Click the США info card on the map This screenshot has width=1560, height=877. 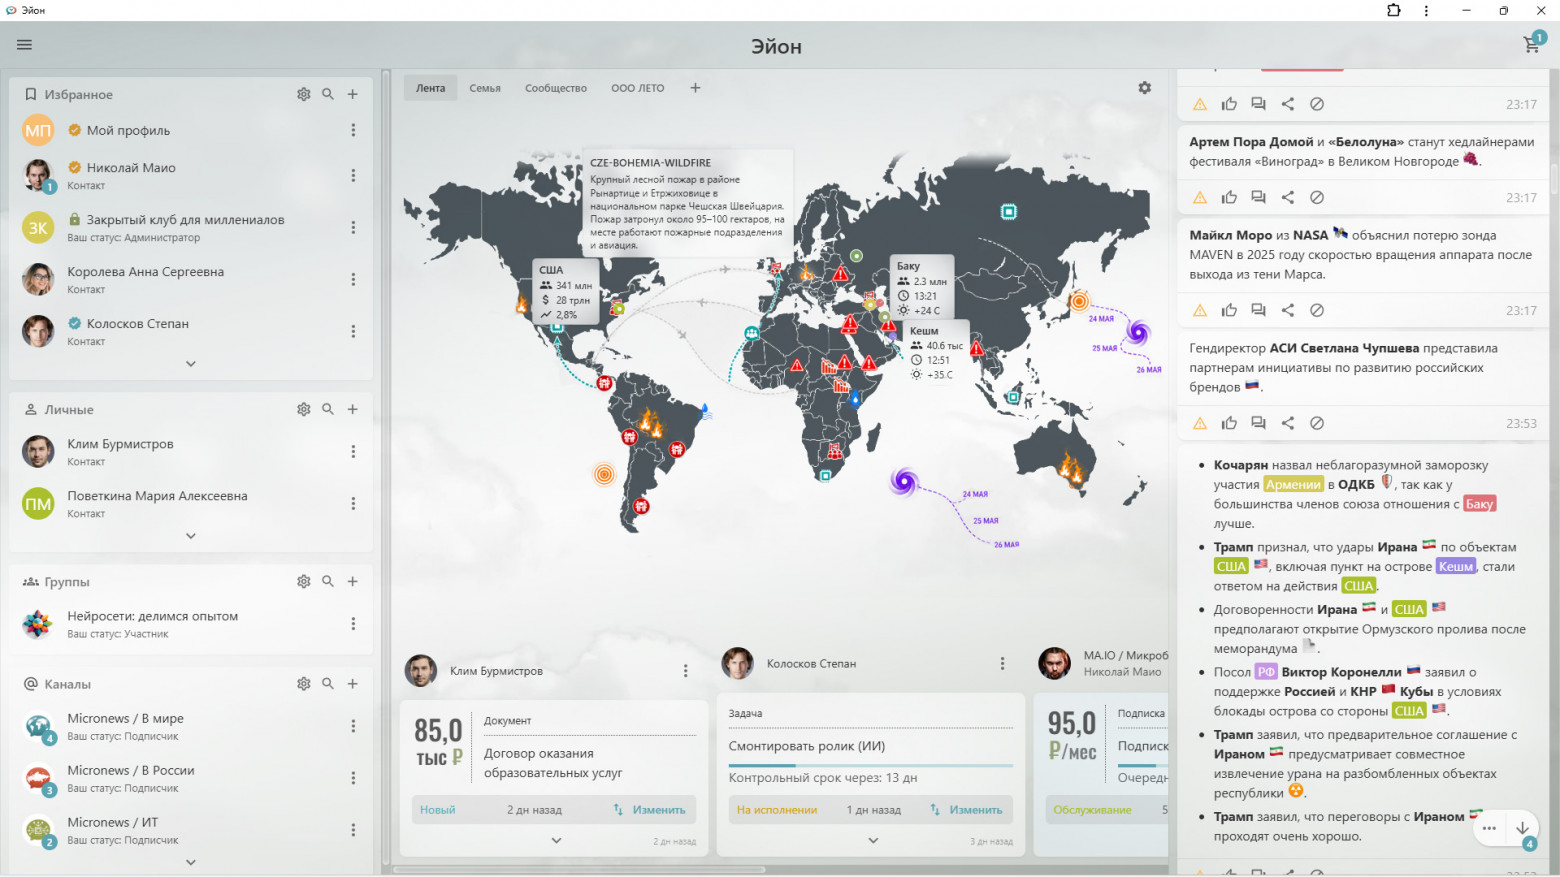pyautogui.click(x=566, y=292)
